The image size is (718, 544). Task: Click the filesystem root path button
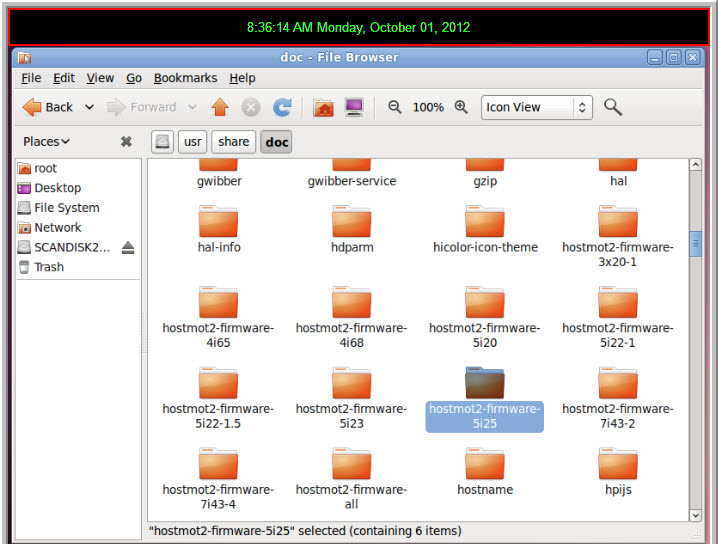162,141
